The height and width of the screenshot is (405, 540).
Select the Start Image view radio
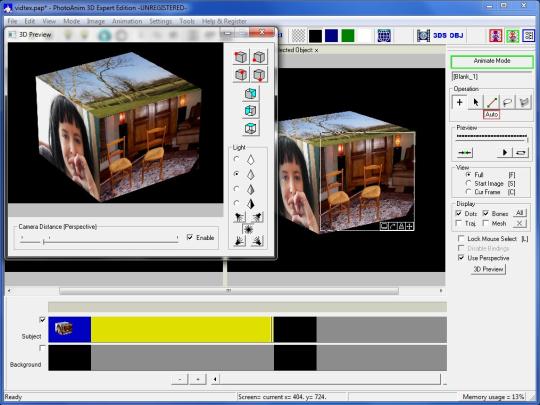pyautogui.click(x=468, y=183)
